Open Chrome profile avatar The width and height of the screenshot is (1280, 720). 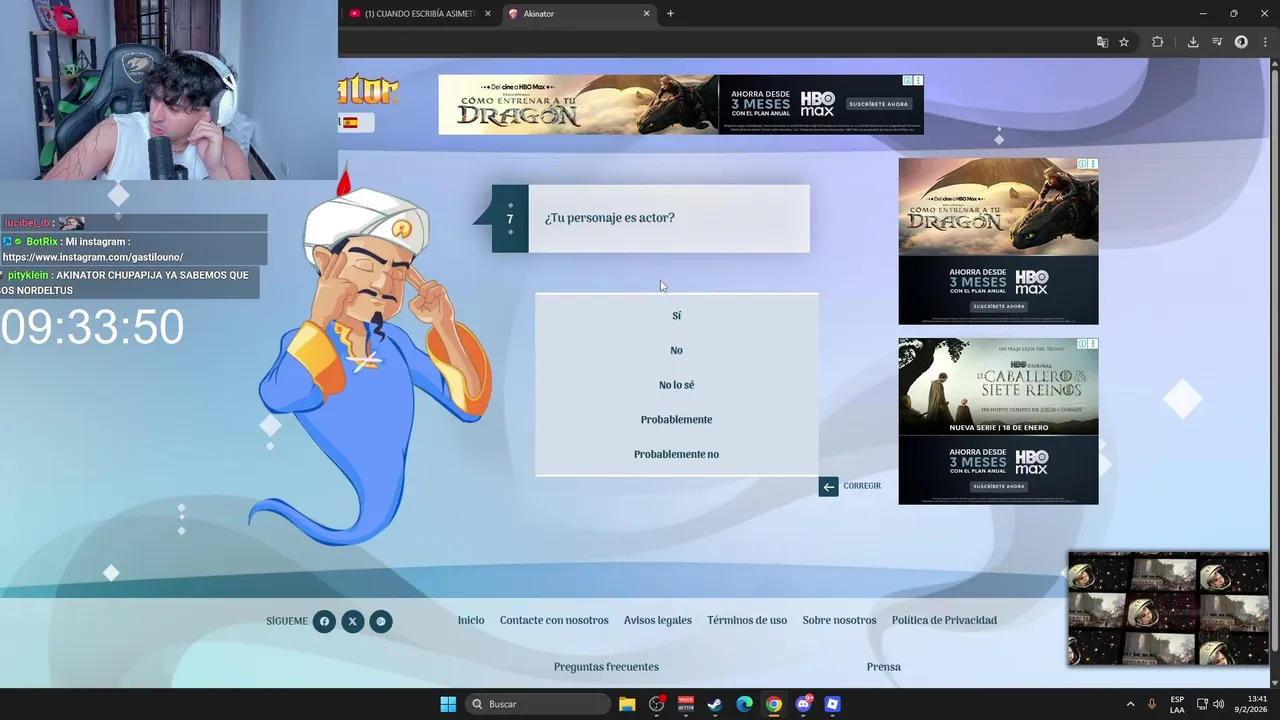click(1241, 42)
